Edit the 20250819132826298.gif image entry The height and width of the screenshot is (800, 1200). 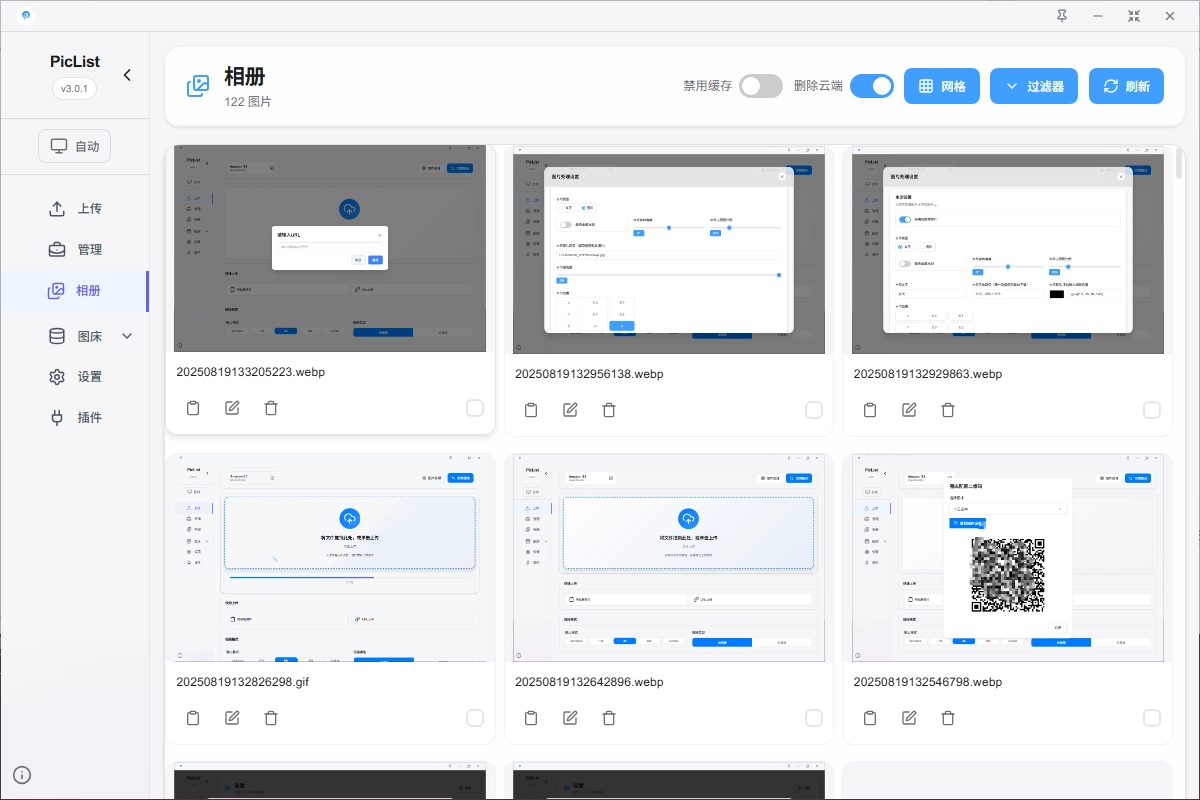click(232, 718)
